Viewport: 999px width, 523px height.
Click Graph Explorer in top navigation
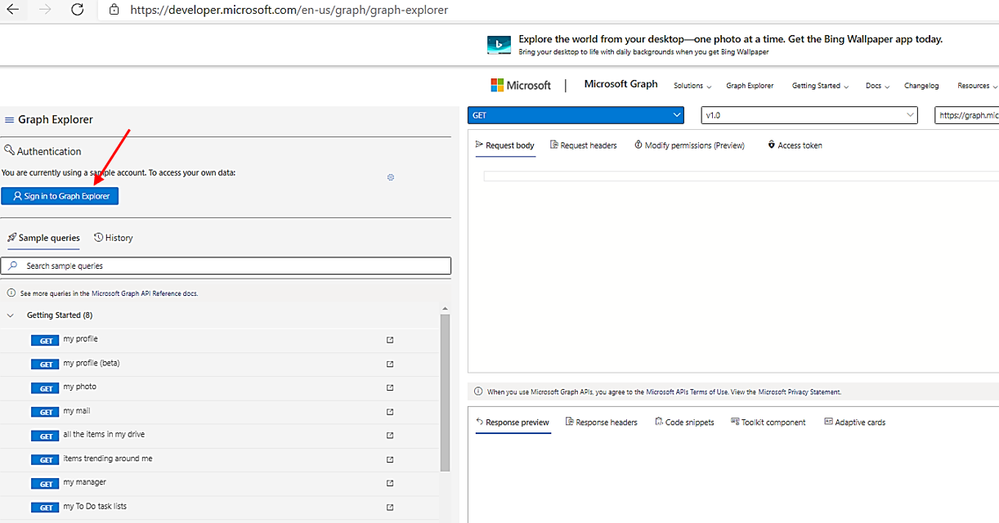pyautogui.click(x=750, y=85)
